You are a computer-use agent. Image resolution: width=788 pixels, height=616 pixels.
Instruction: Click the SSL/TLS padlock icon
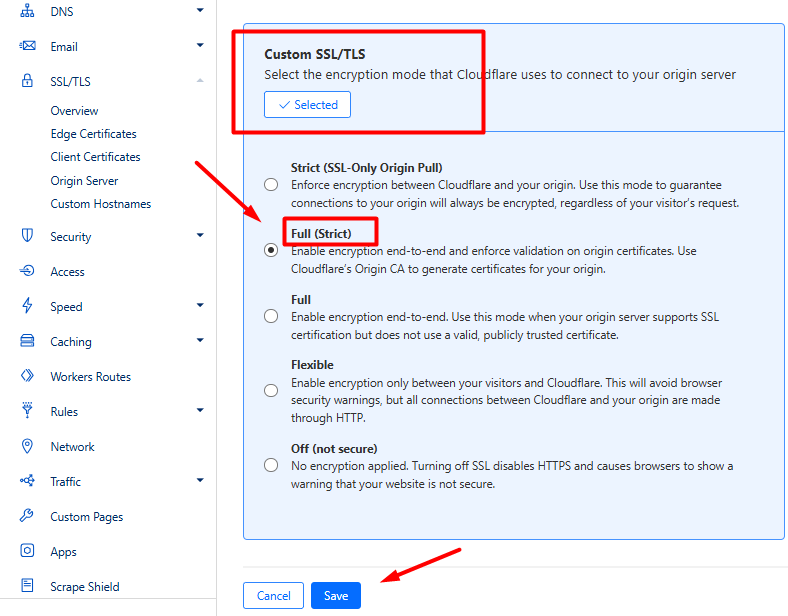[x=28, y=81]
